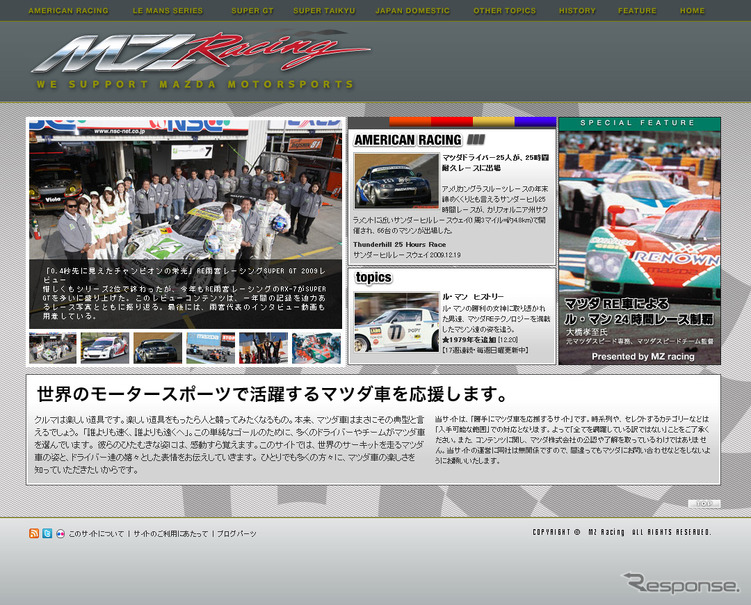The image size is (751, 605).
Task: Click copyright MZ Racing text
Action: click(x=622, y=532)
